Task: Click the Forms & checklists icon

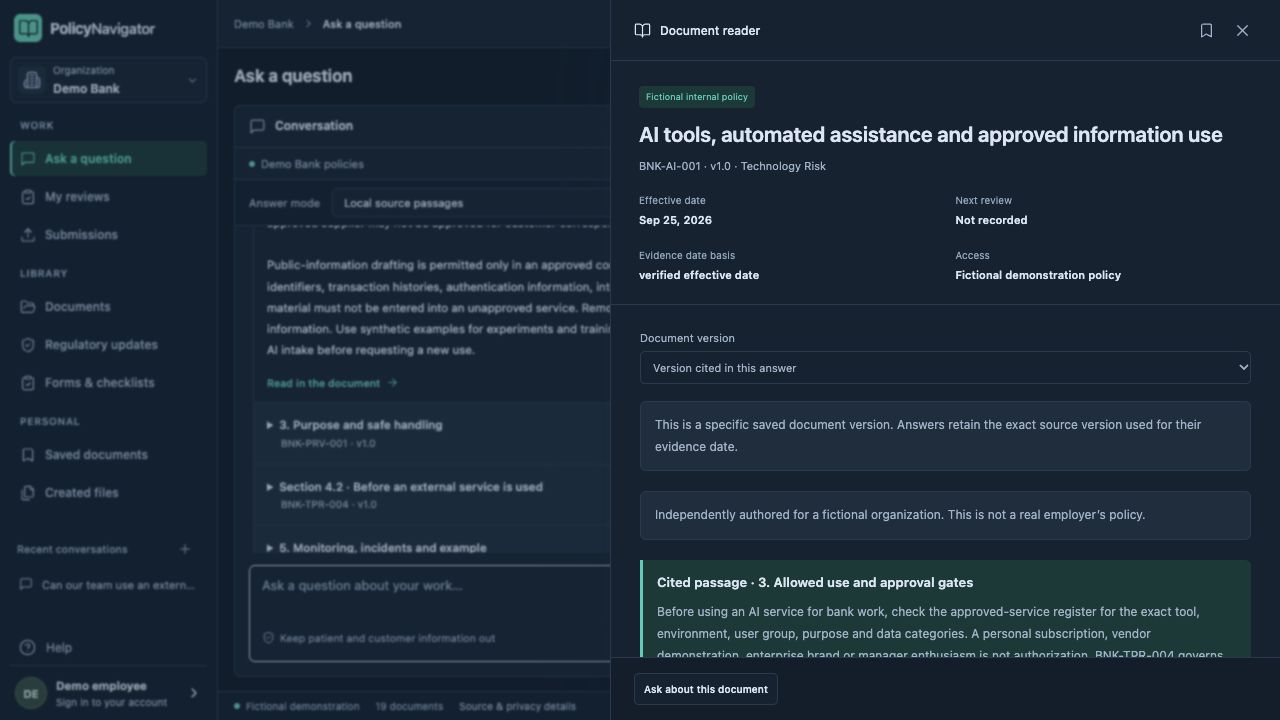Action: pyautogui.click(x=28, y=383)
